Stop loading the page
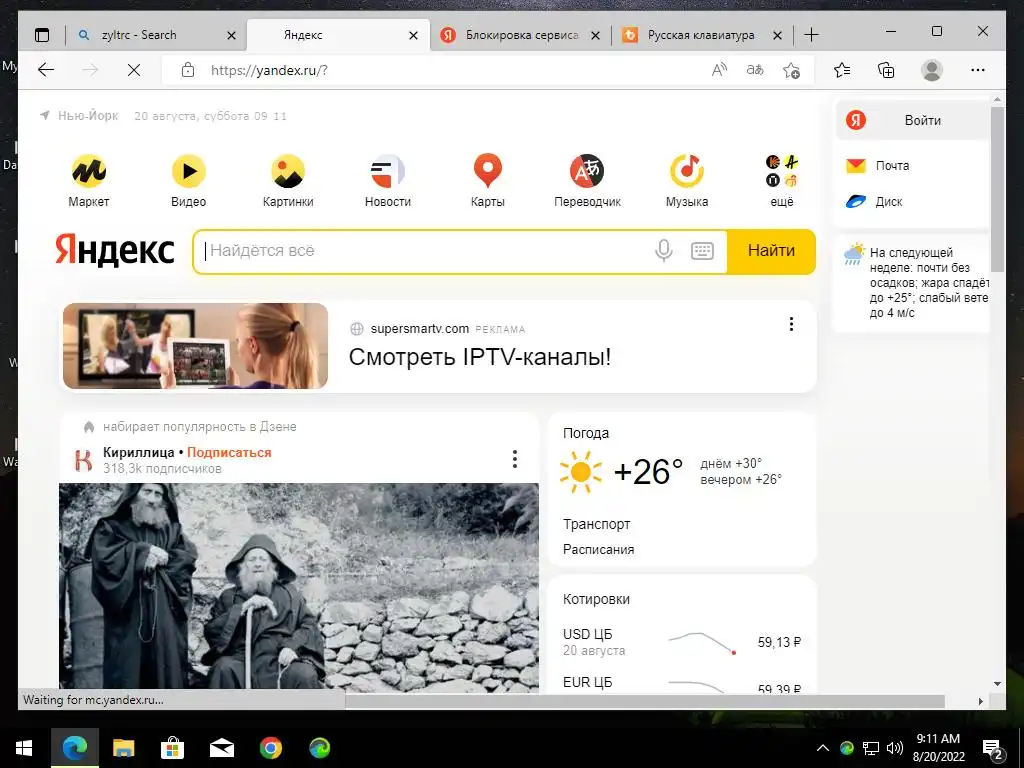 134,70
